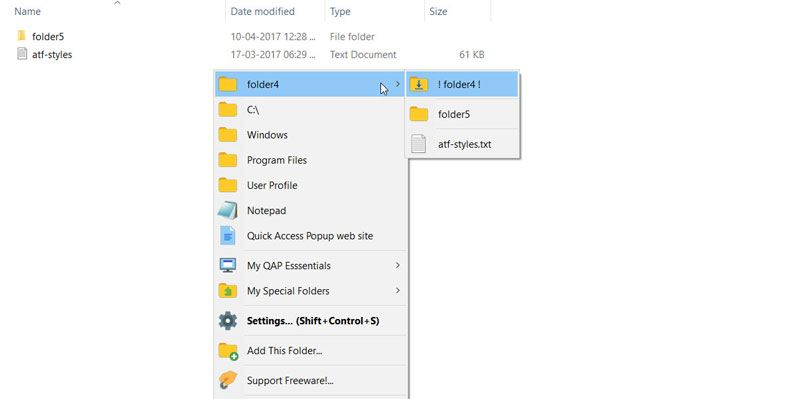Expand My Special Folders submenu chevron
The height and width of the screenshot is (399, 800).
[397, 291]
